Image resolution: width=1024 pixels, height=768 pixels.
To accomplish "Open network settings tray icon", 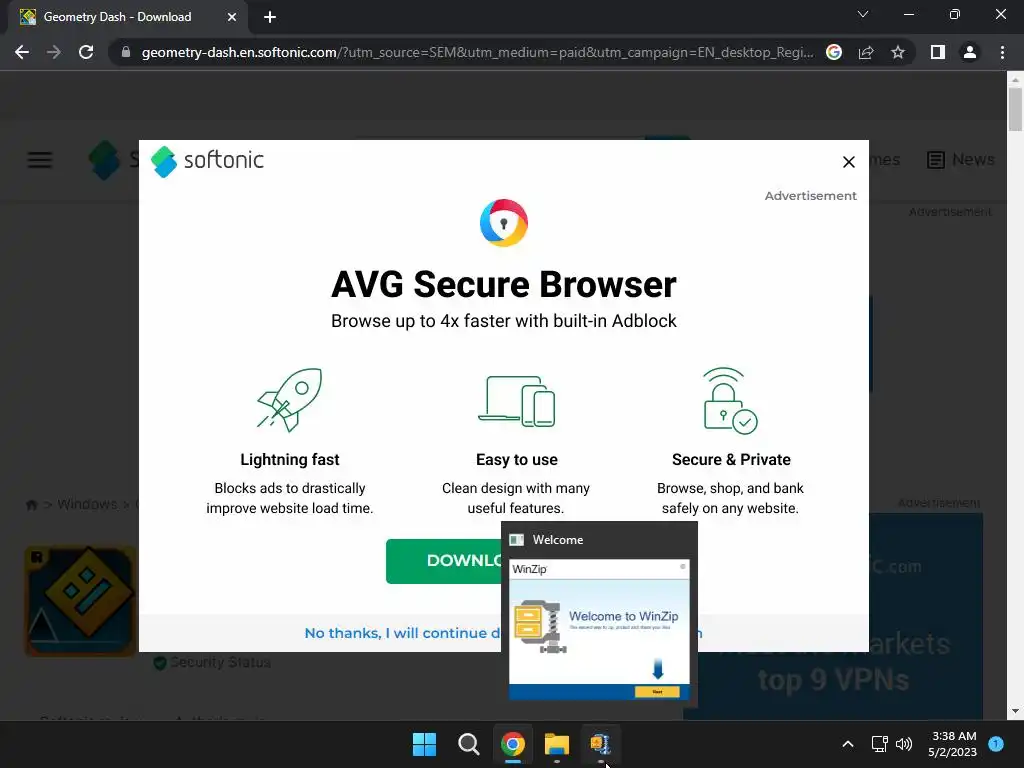I will point(880,744).
